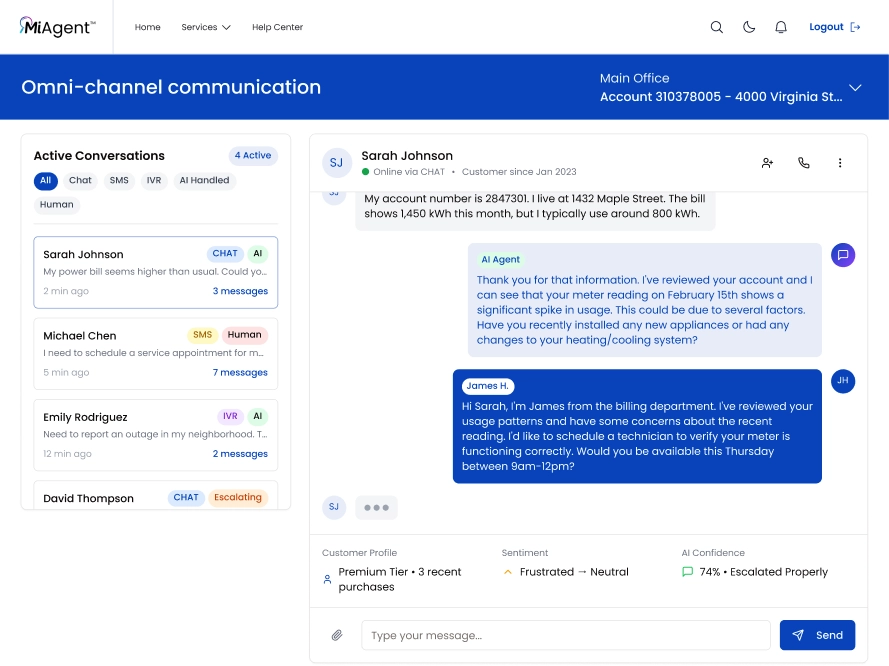Screen dimensions: 889x666
Task: Start a phone call with Sarah
Action: pos(803,163)
